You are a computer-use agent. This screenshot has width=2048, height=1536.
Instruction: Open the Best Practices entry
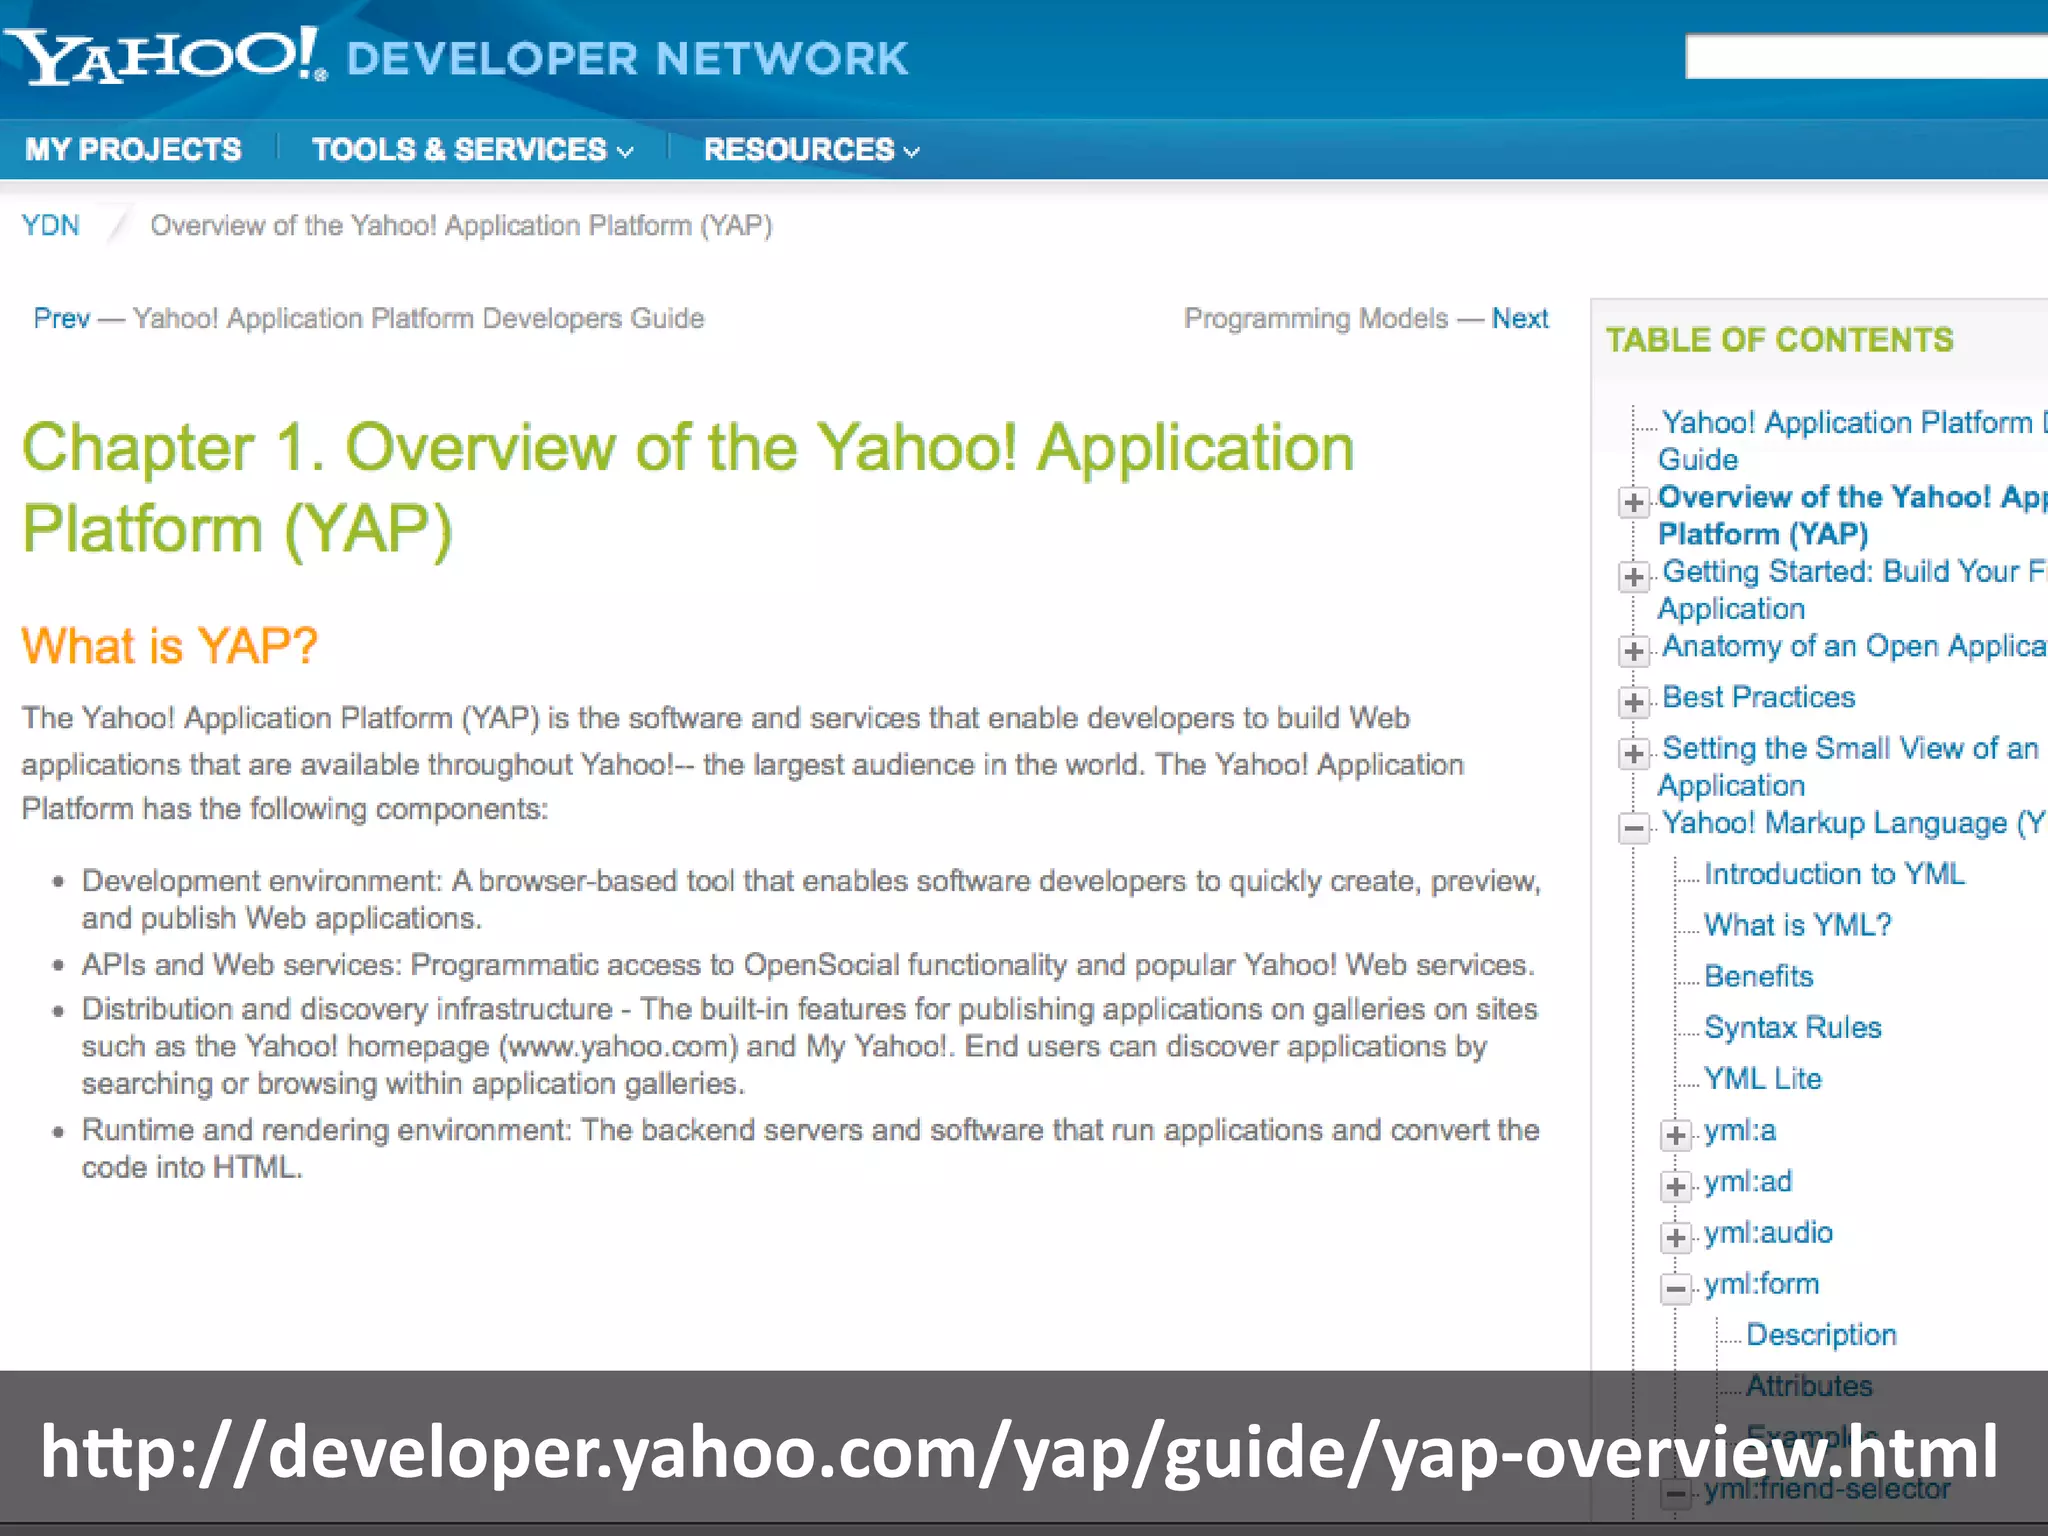click(1758, 697)
